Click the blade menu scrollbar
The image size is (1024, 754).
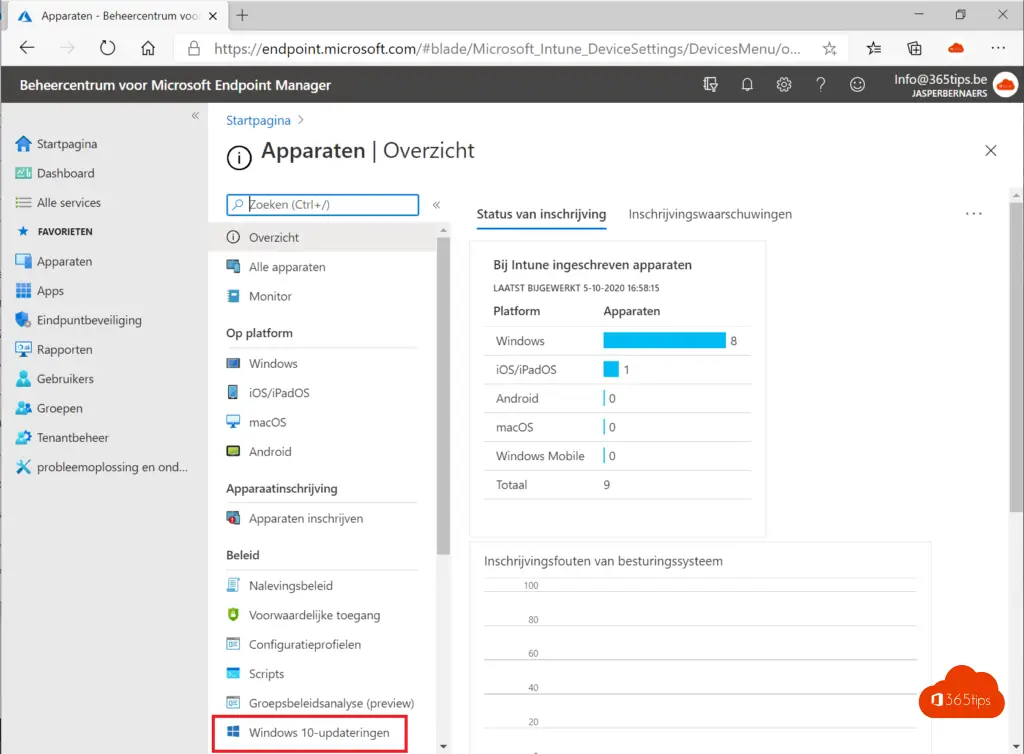click(443, 396)
